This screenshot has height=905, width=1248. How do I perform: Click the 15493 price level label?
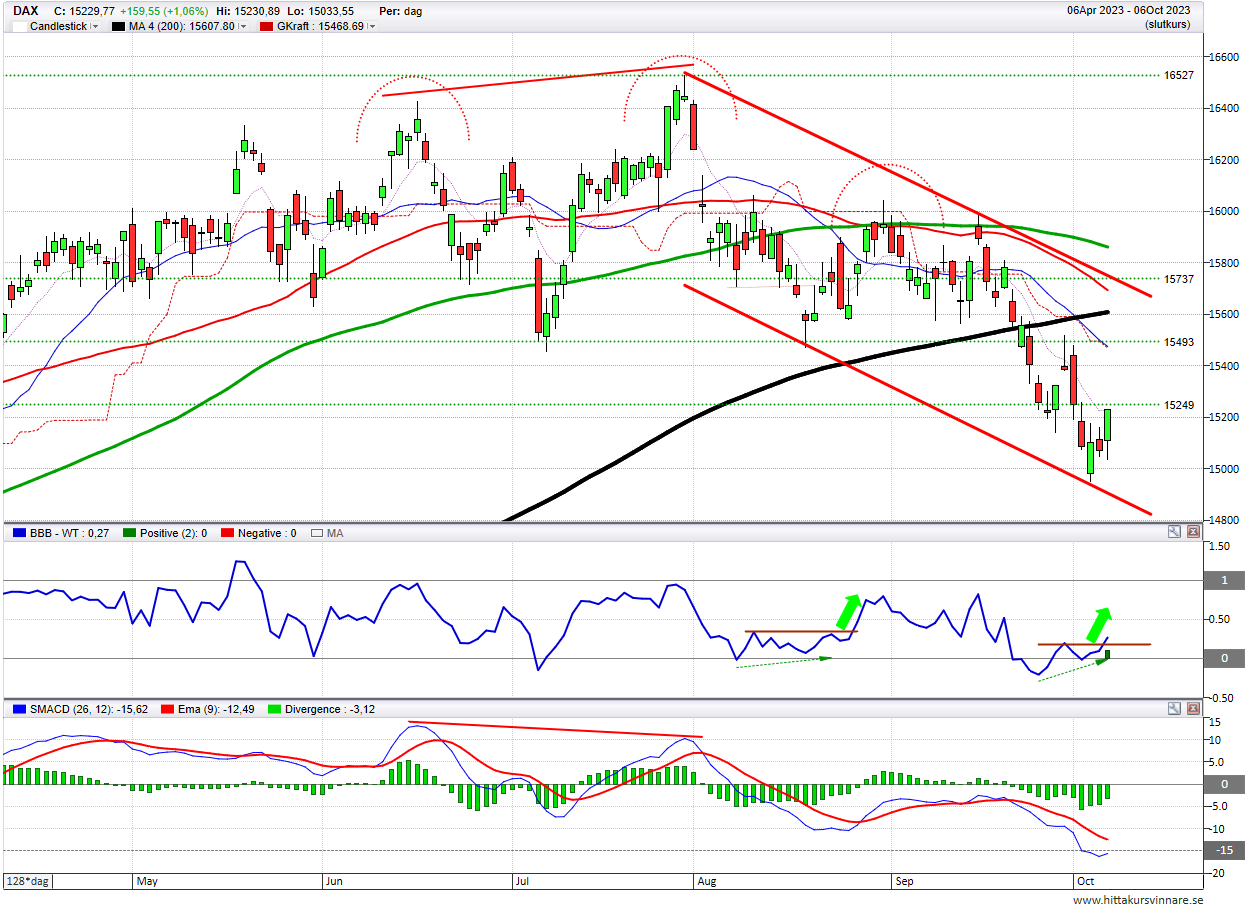pos(1179,341)
